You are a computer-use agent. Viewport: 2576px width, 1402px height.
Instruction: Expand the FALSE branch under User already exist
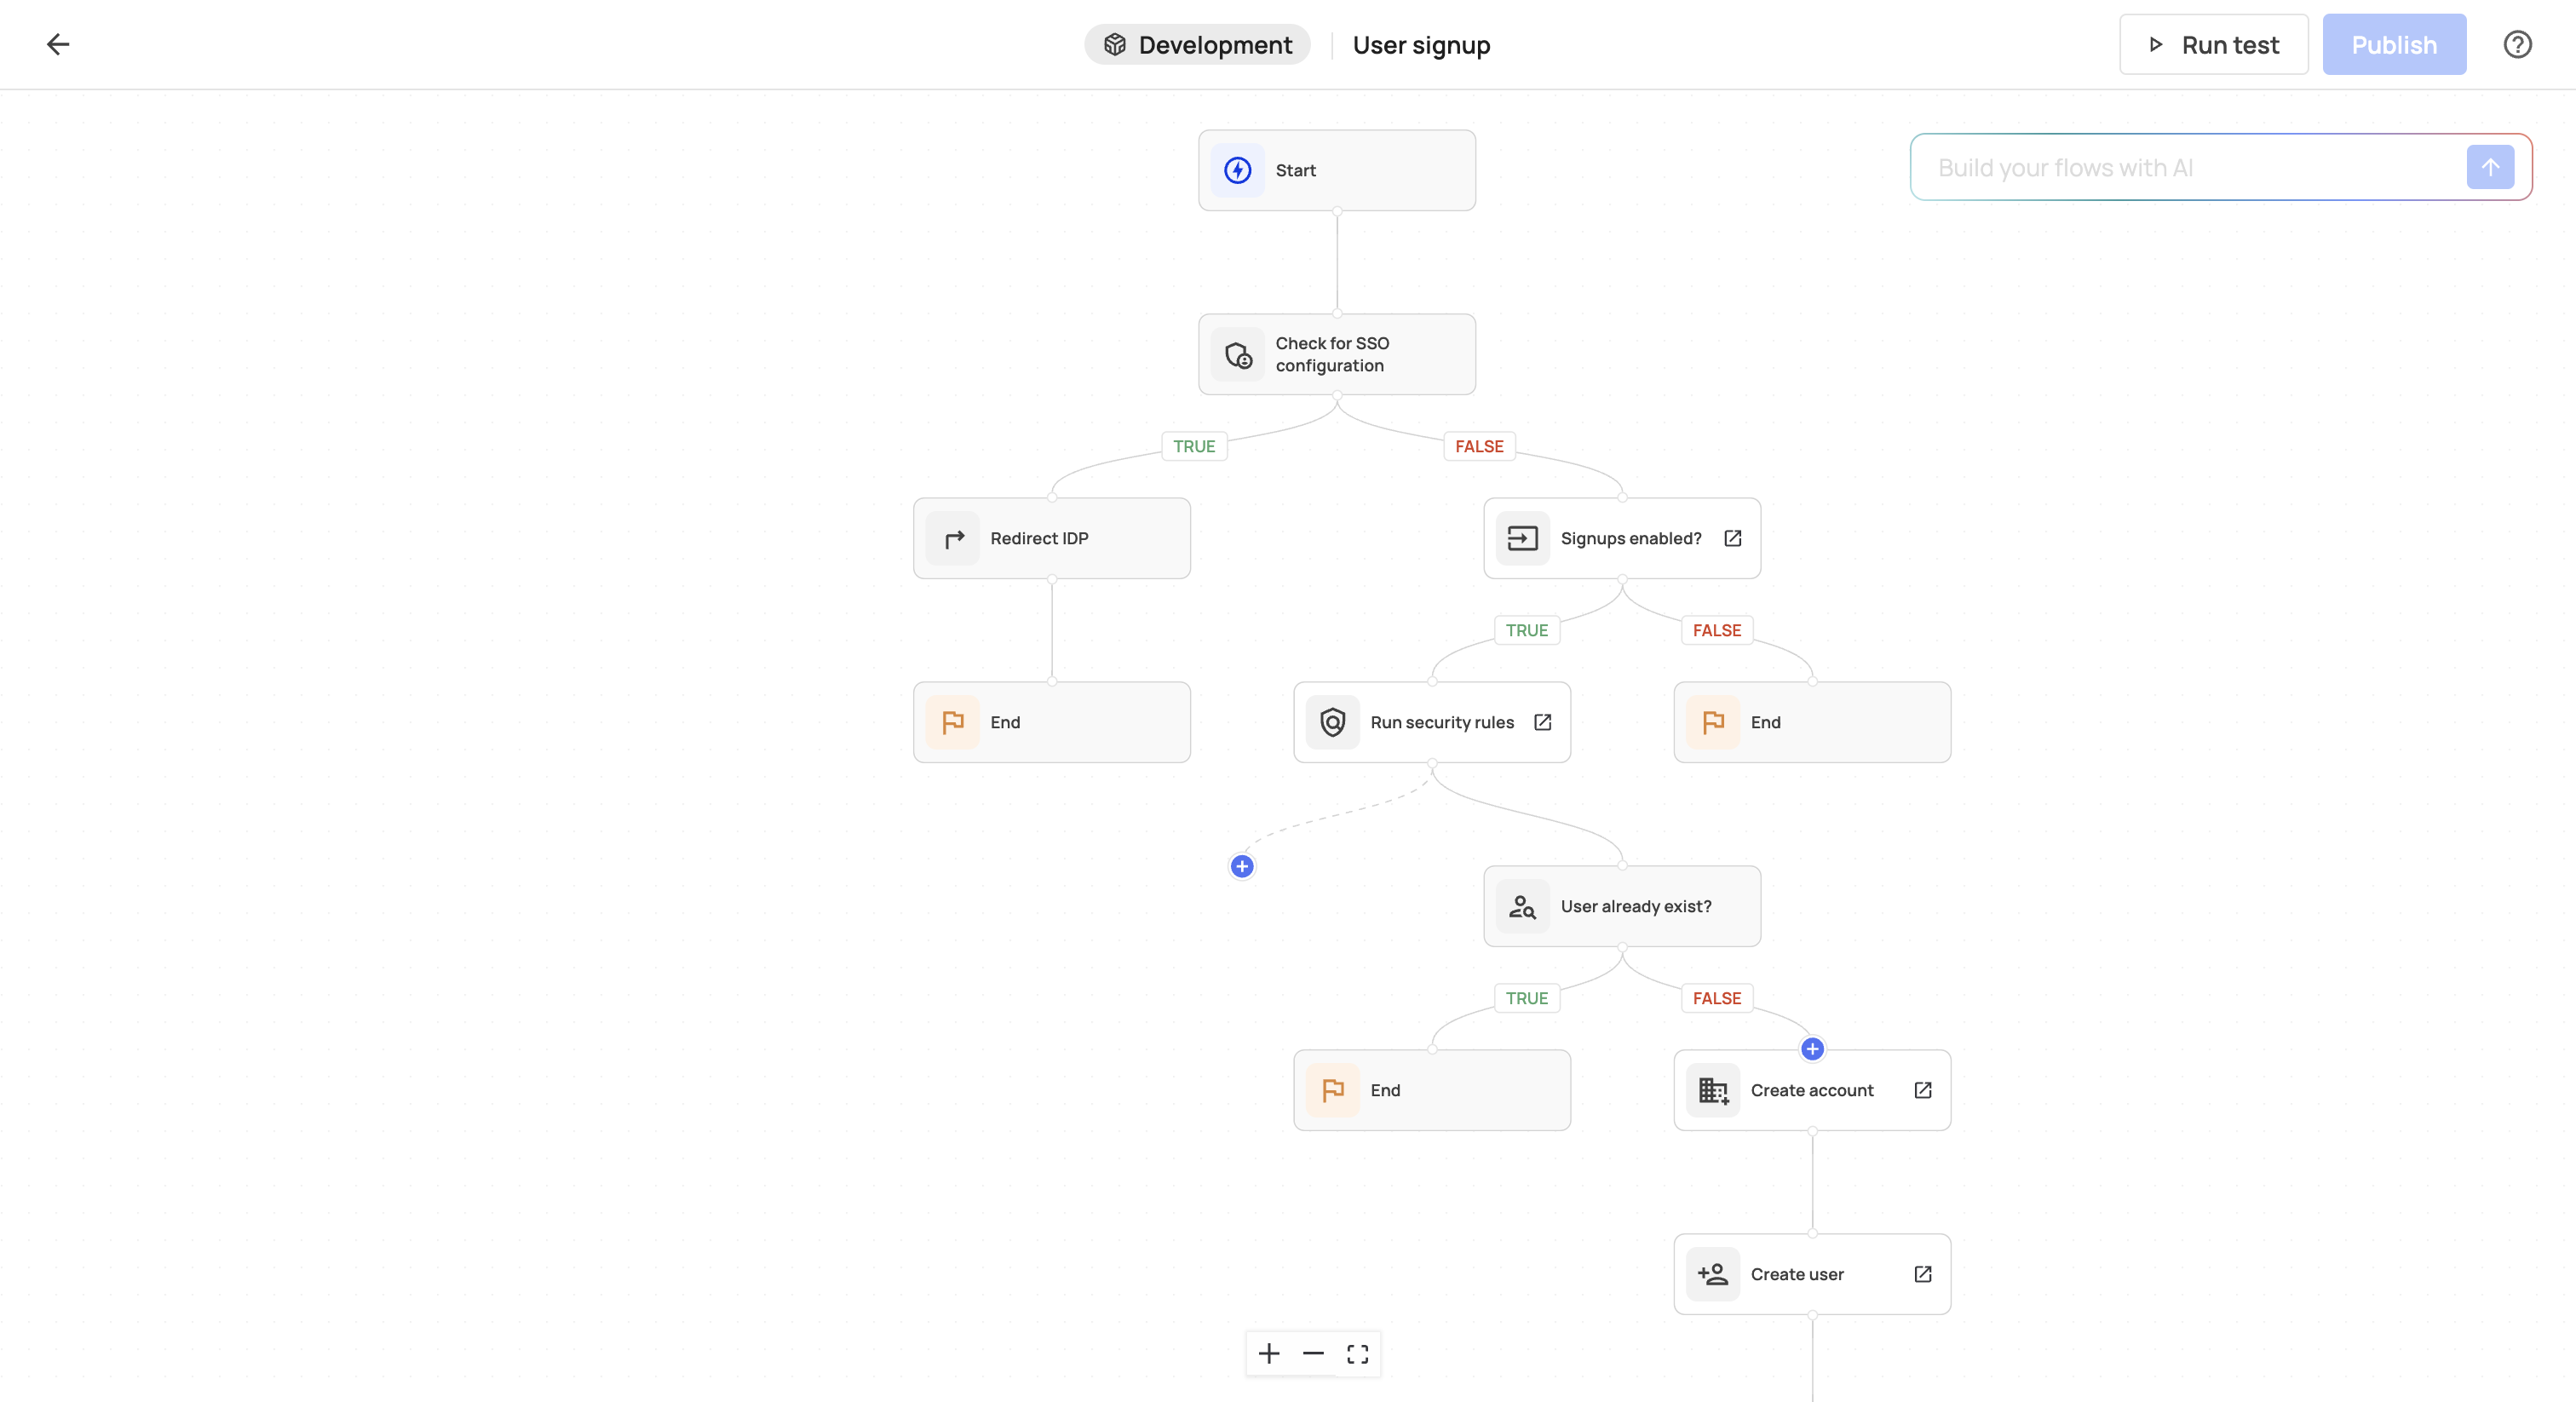point(1716,997)
